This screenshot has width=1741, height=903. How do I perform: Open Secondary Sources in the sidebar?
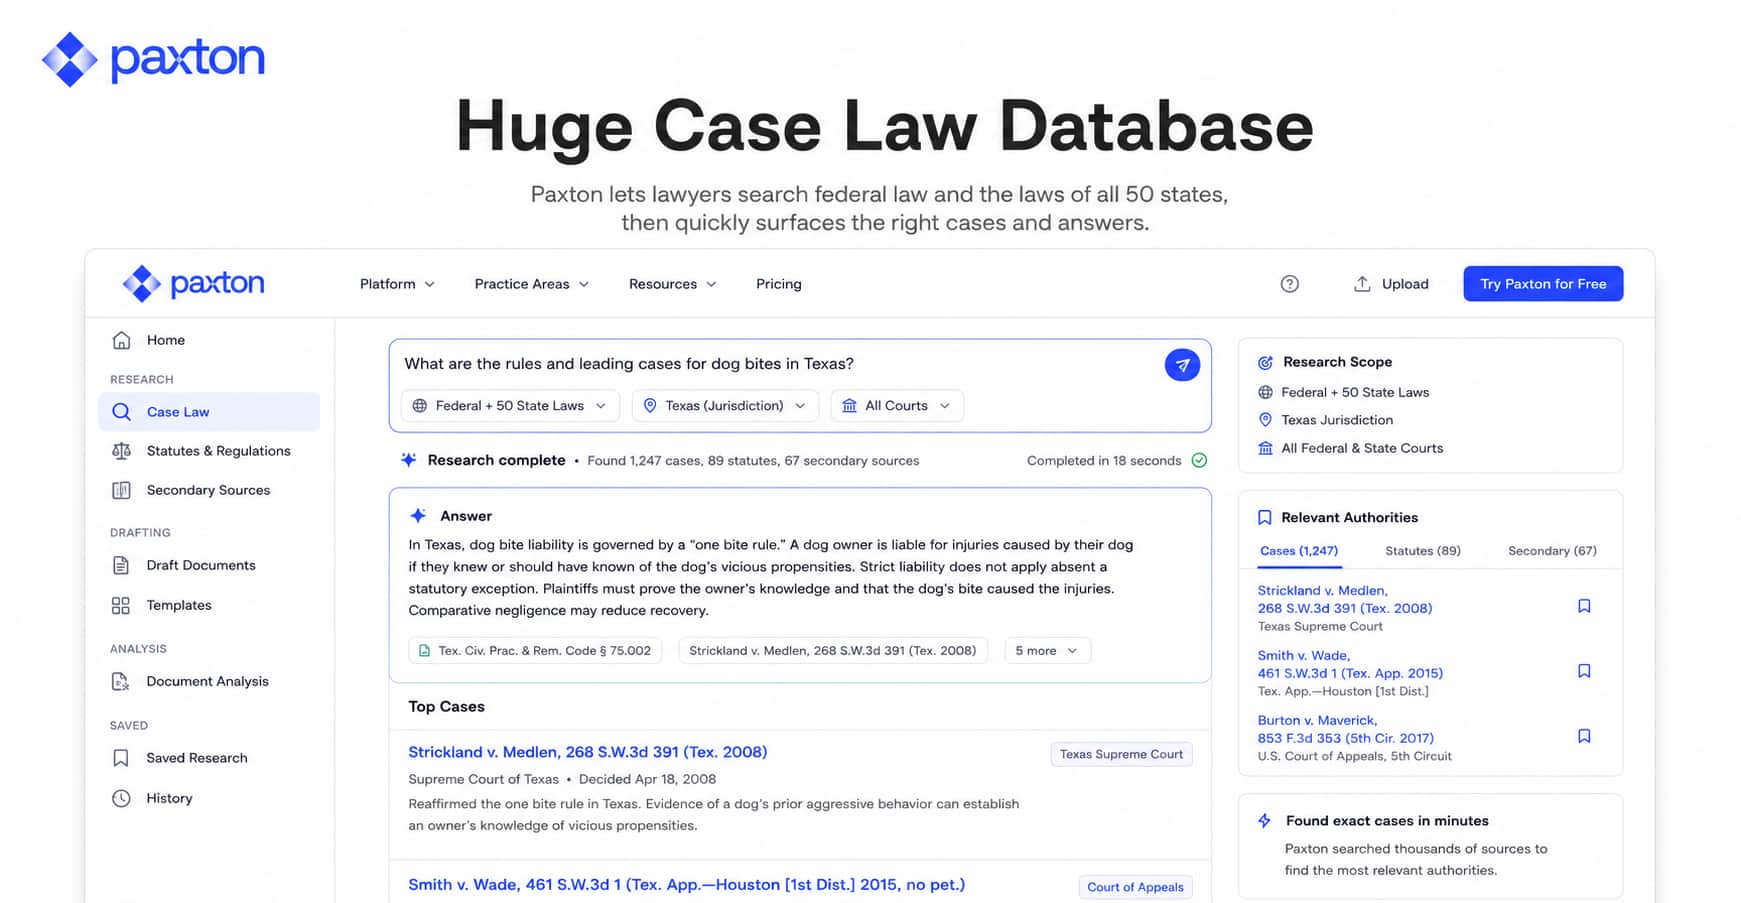209,490
